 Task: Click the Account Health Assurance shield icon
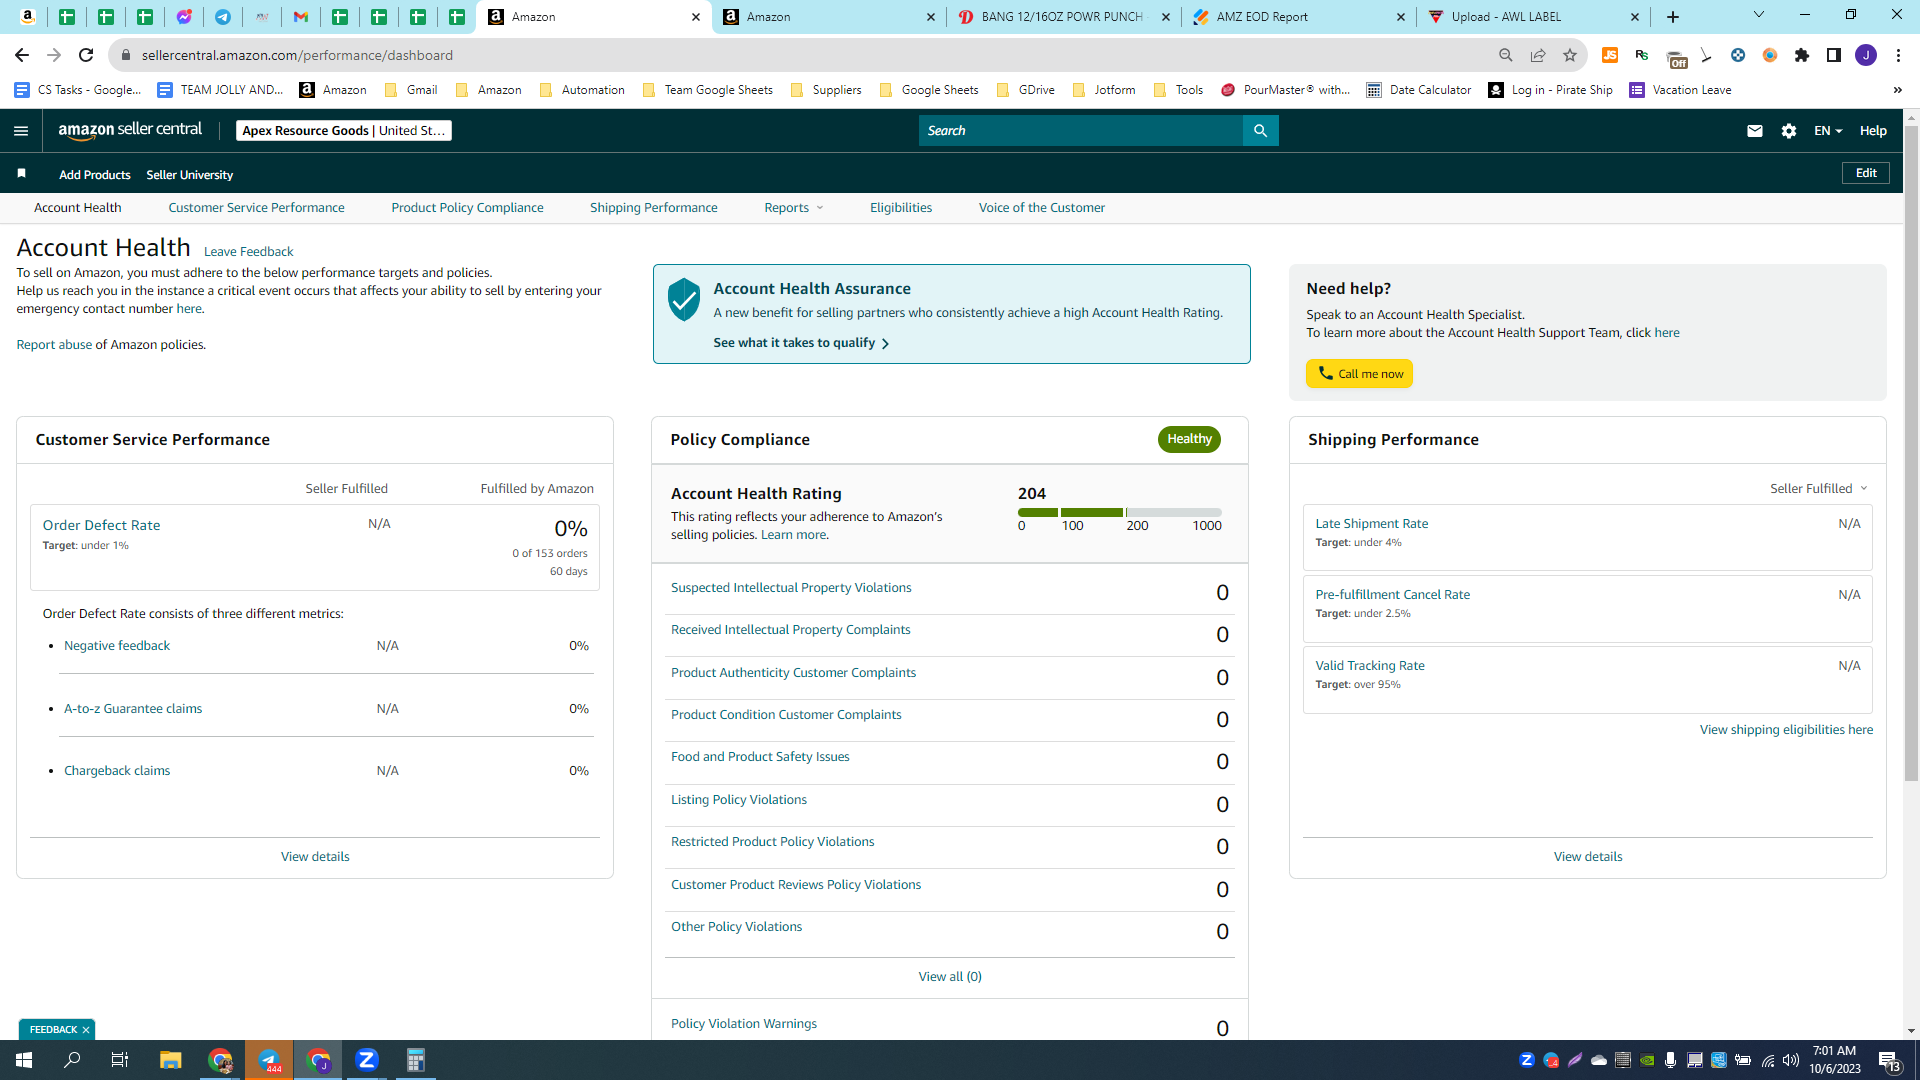tap(684, 299)
